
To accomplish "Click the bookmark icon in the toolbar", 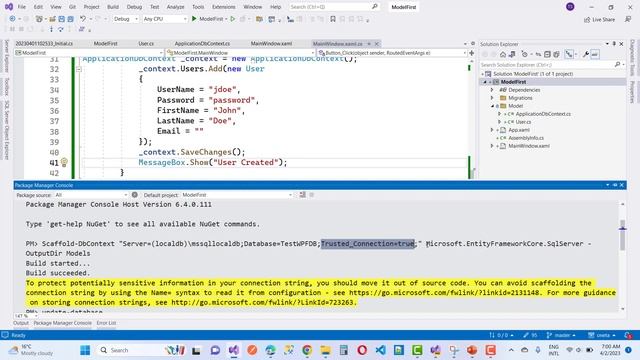I will tap(333, 19).
